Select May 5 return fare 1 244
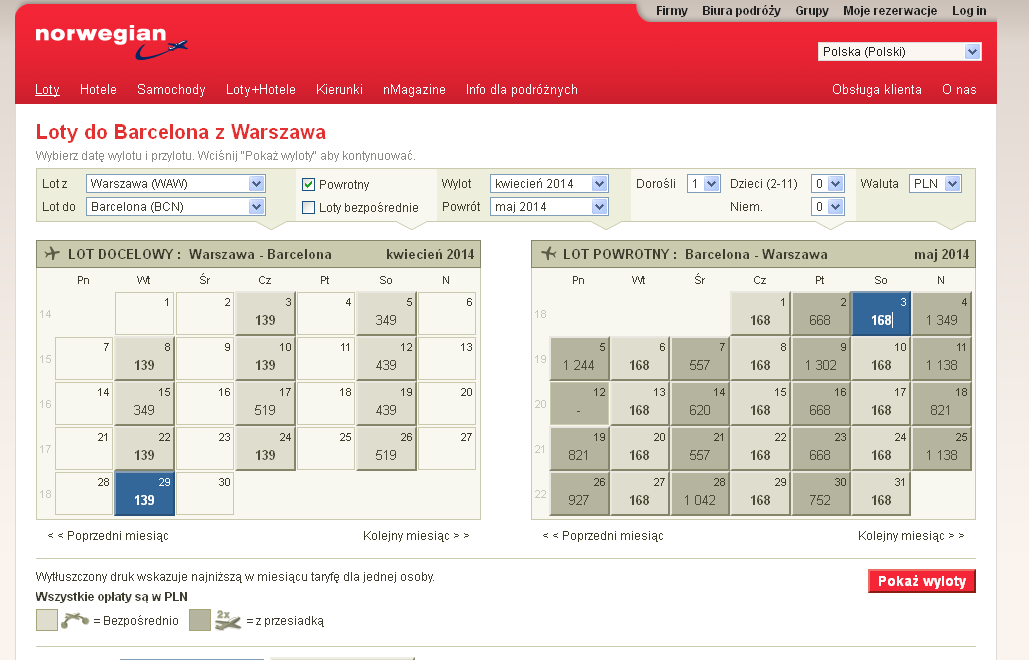The image size is (1029, 660). tap(579, 358)
